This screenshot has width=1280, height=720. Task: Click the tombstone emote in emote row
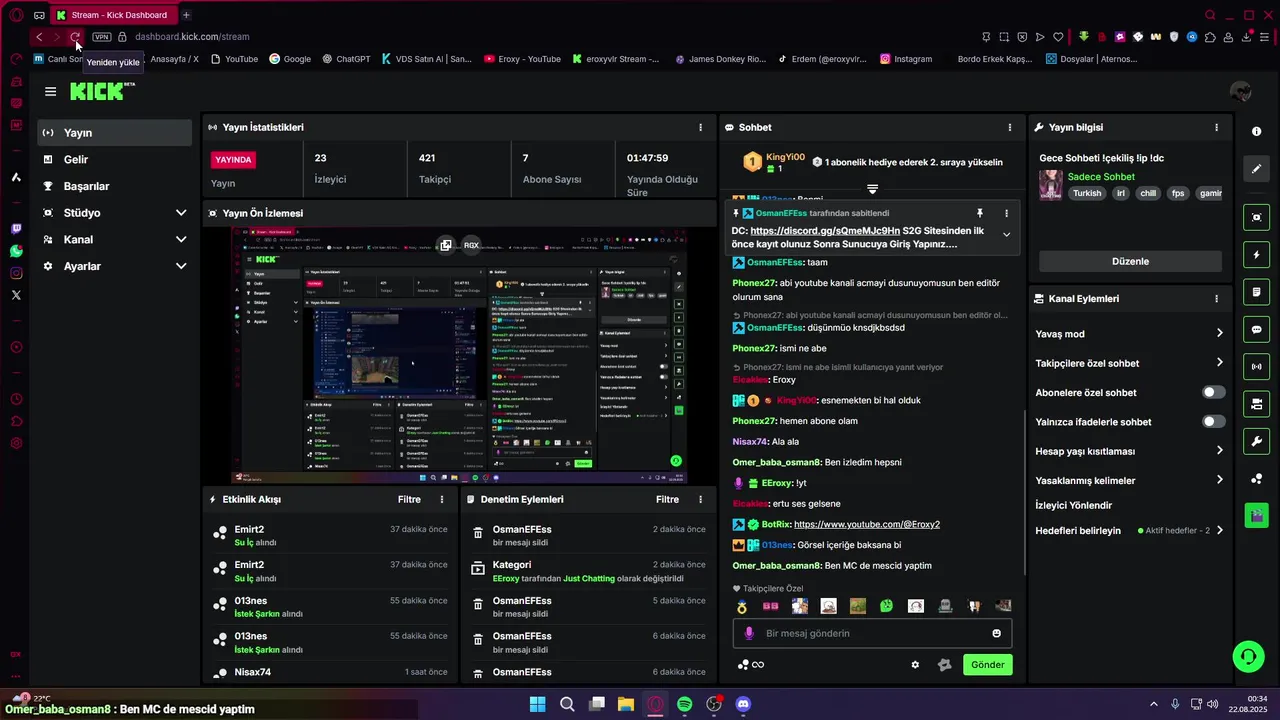pyautogui.click(x=944, y=606)
